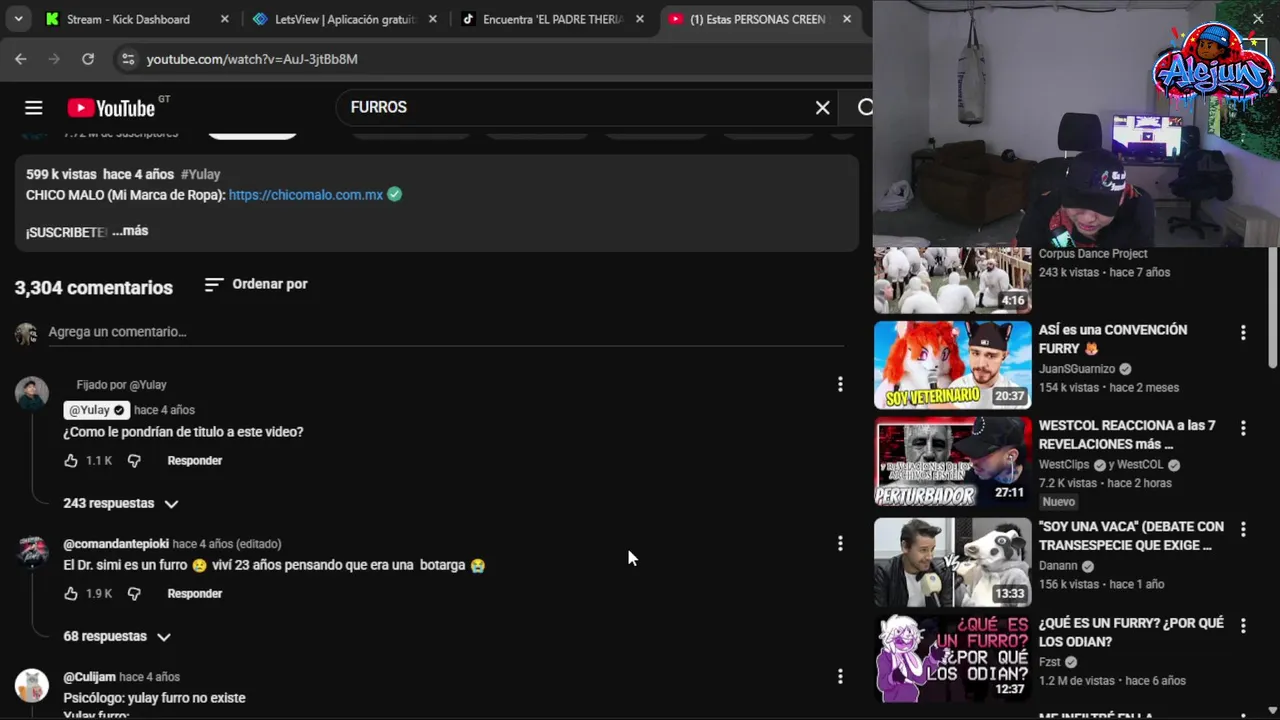The height and width of the screenshot is (720, 1280).
Task: Open the Danann channel name
Action: [x=1058, y=566]
